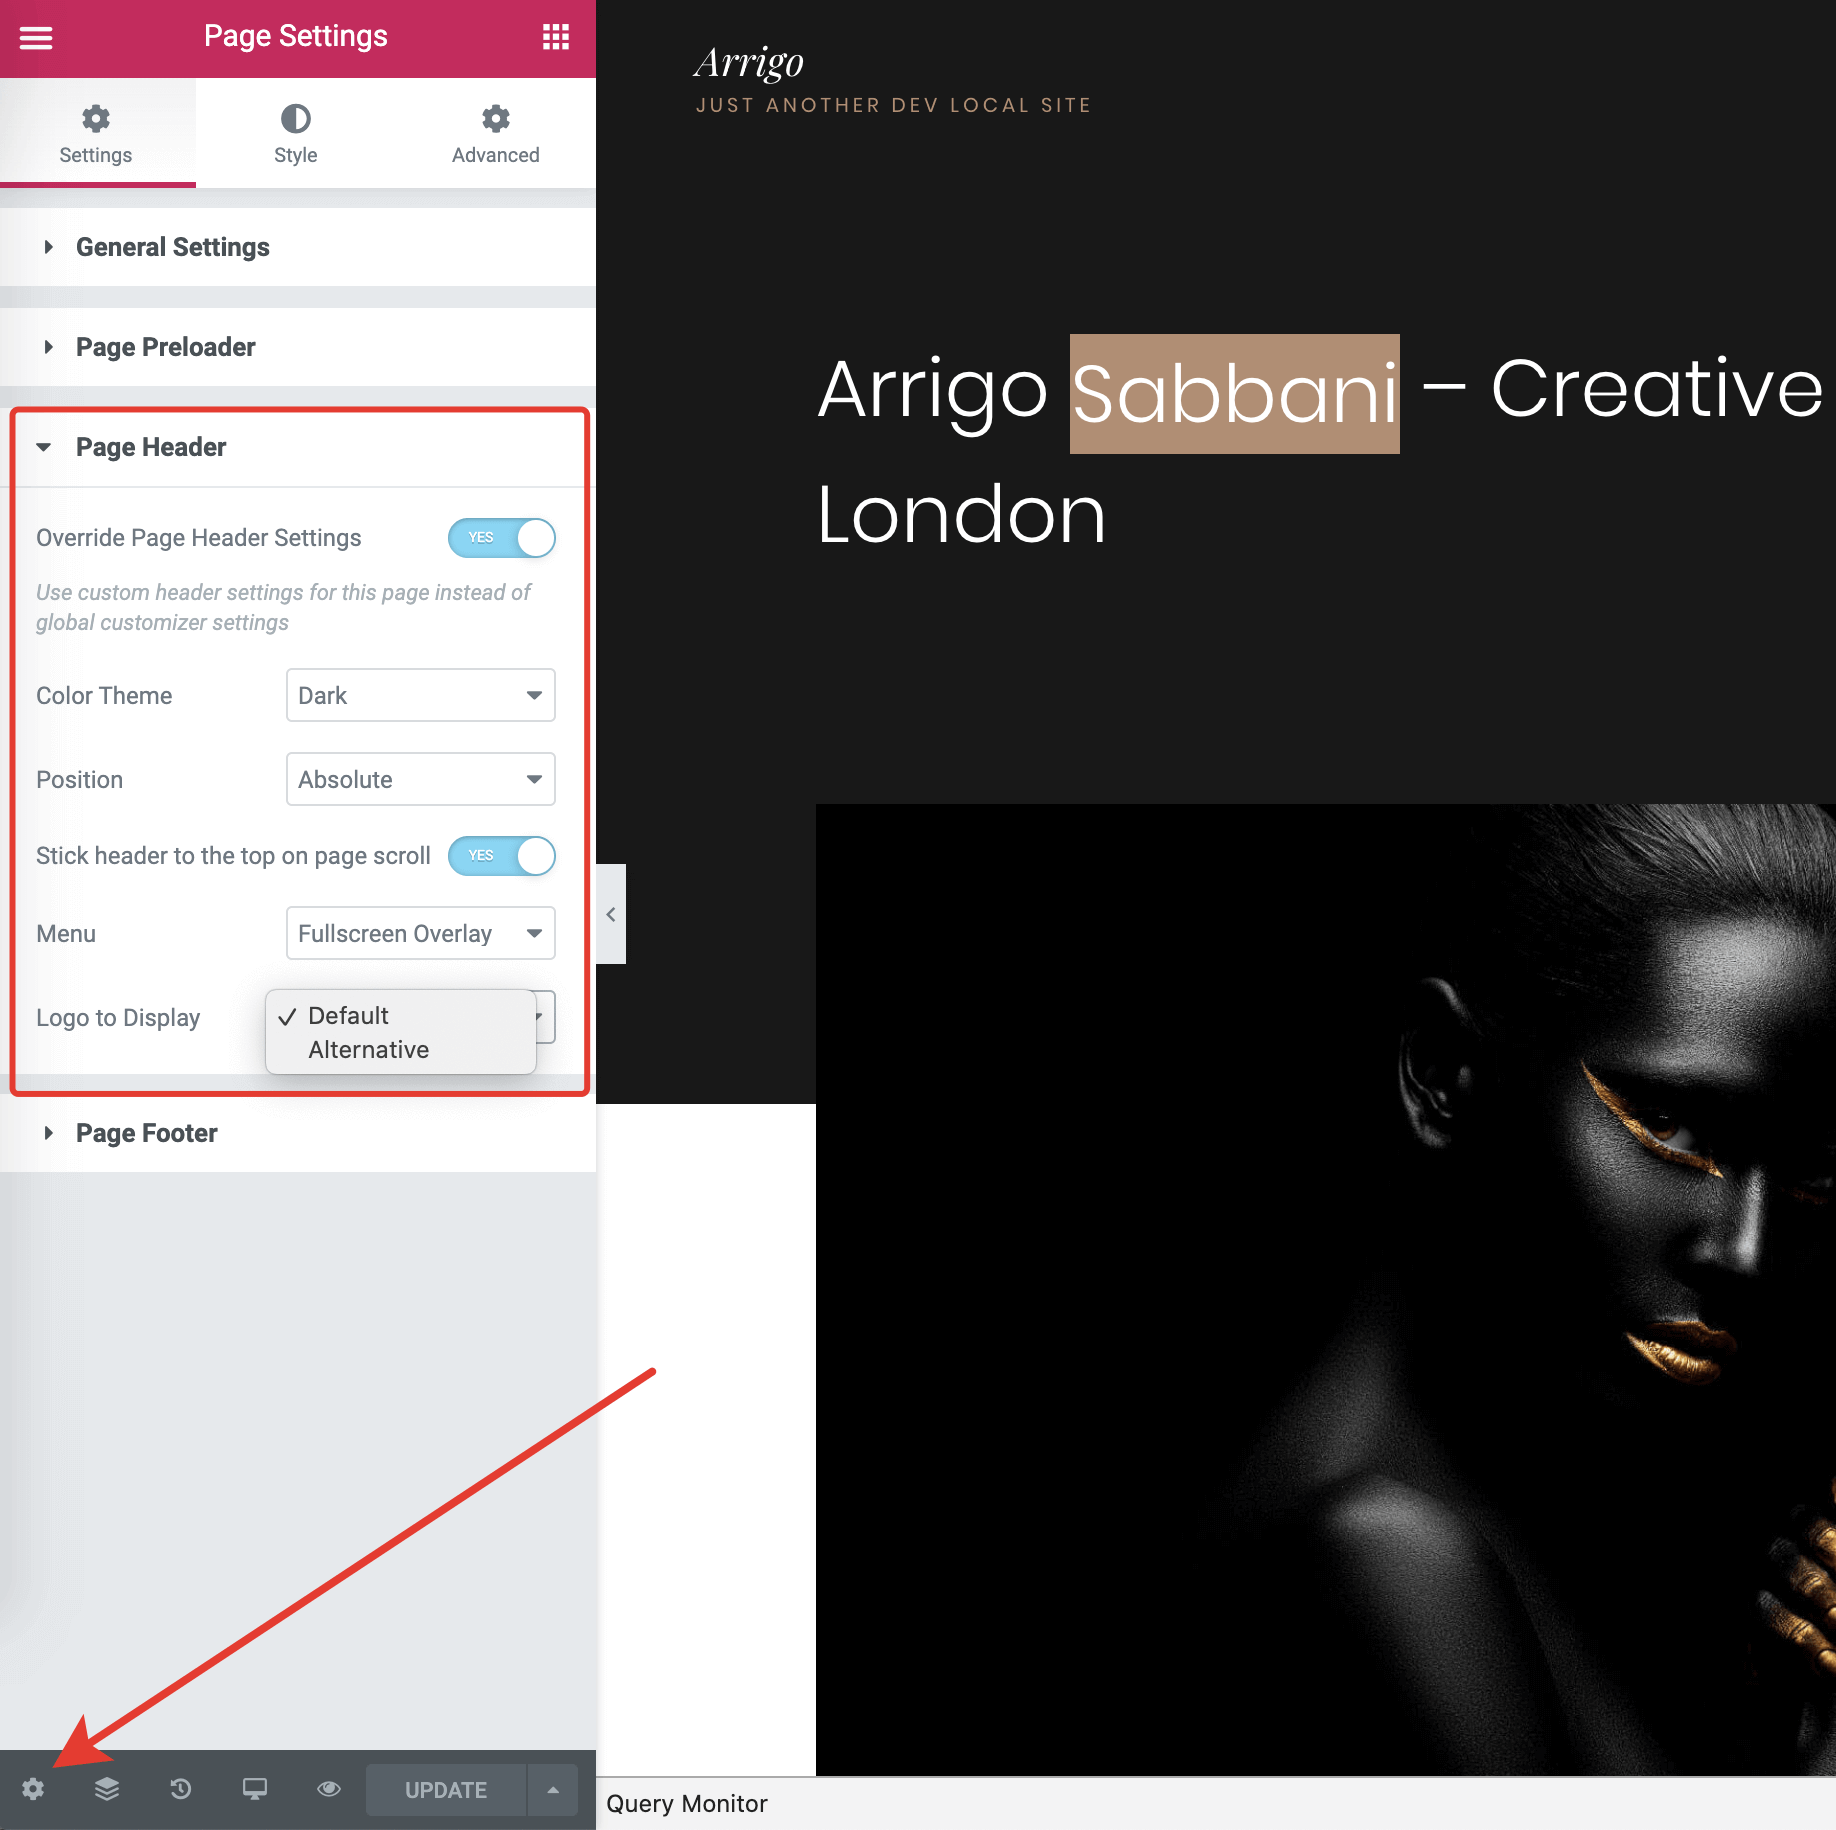Open the Query Monitor bar

pyautogui.click(x=687, y=1804)
